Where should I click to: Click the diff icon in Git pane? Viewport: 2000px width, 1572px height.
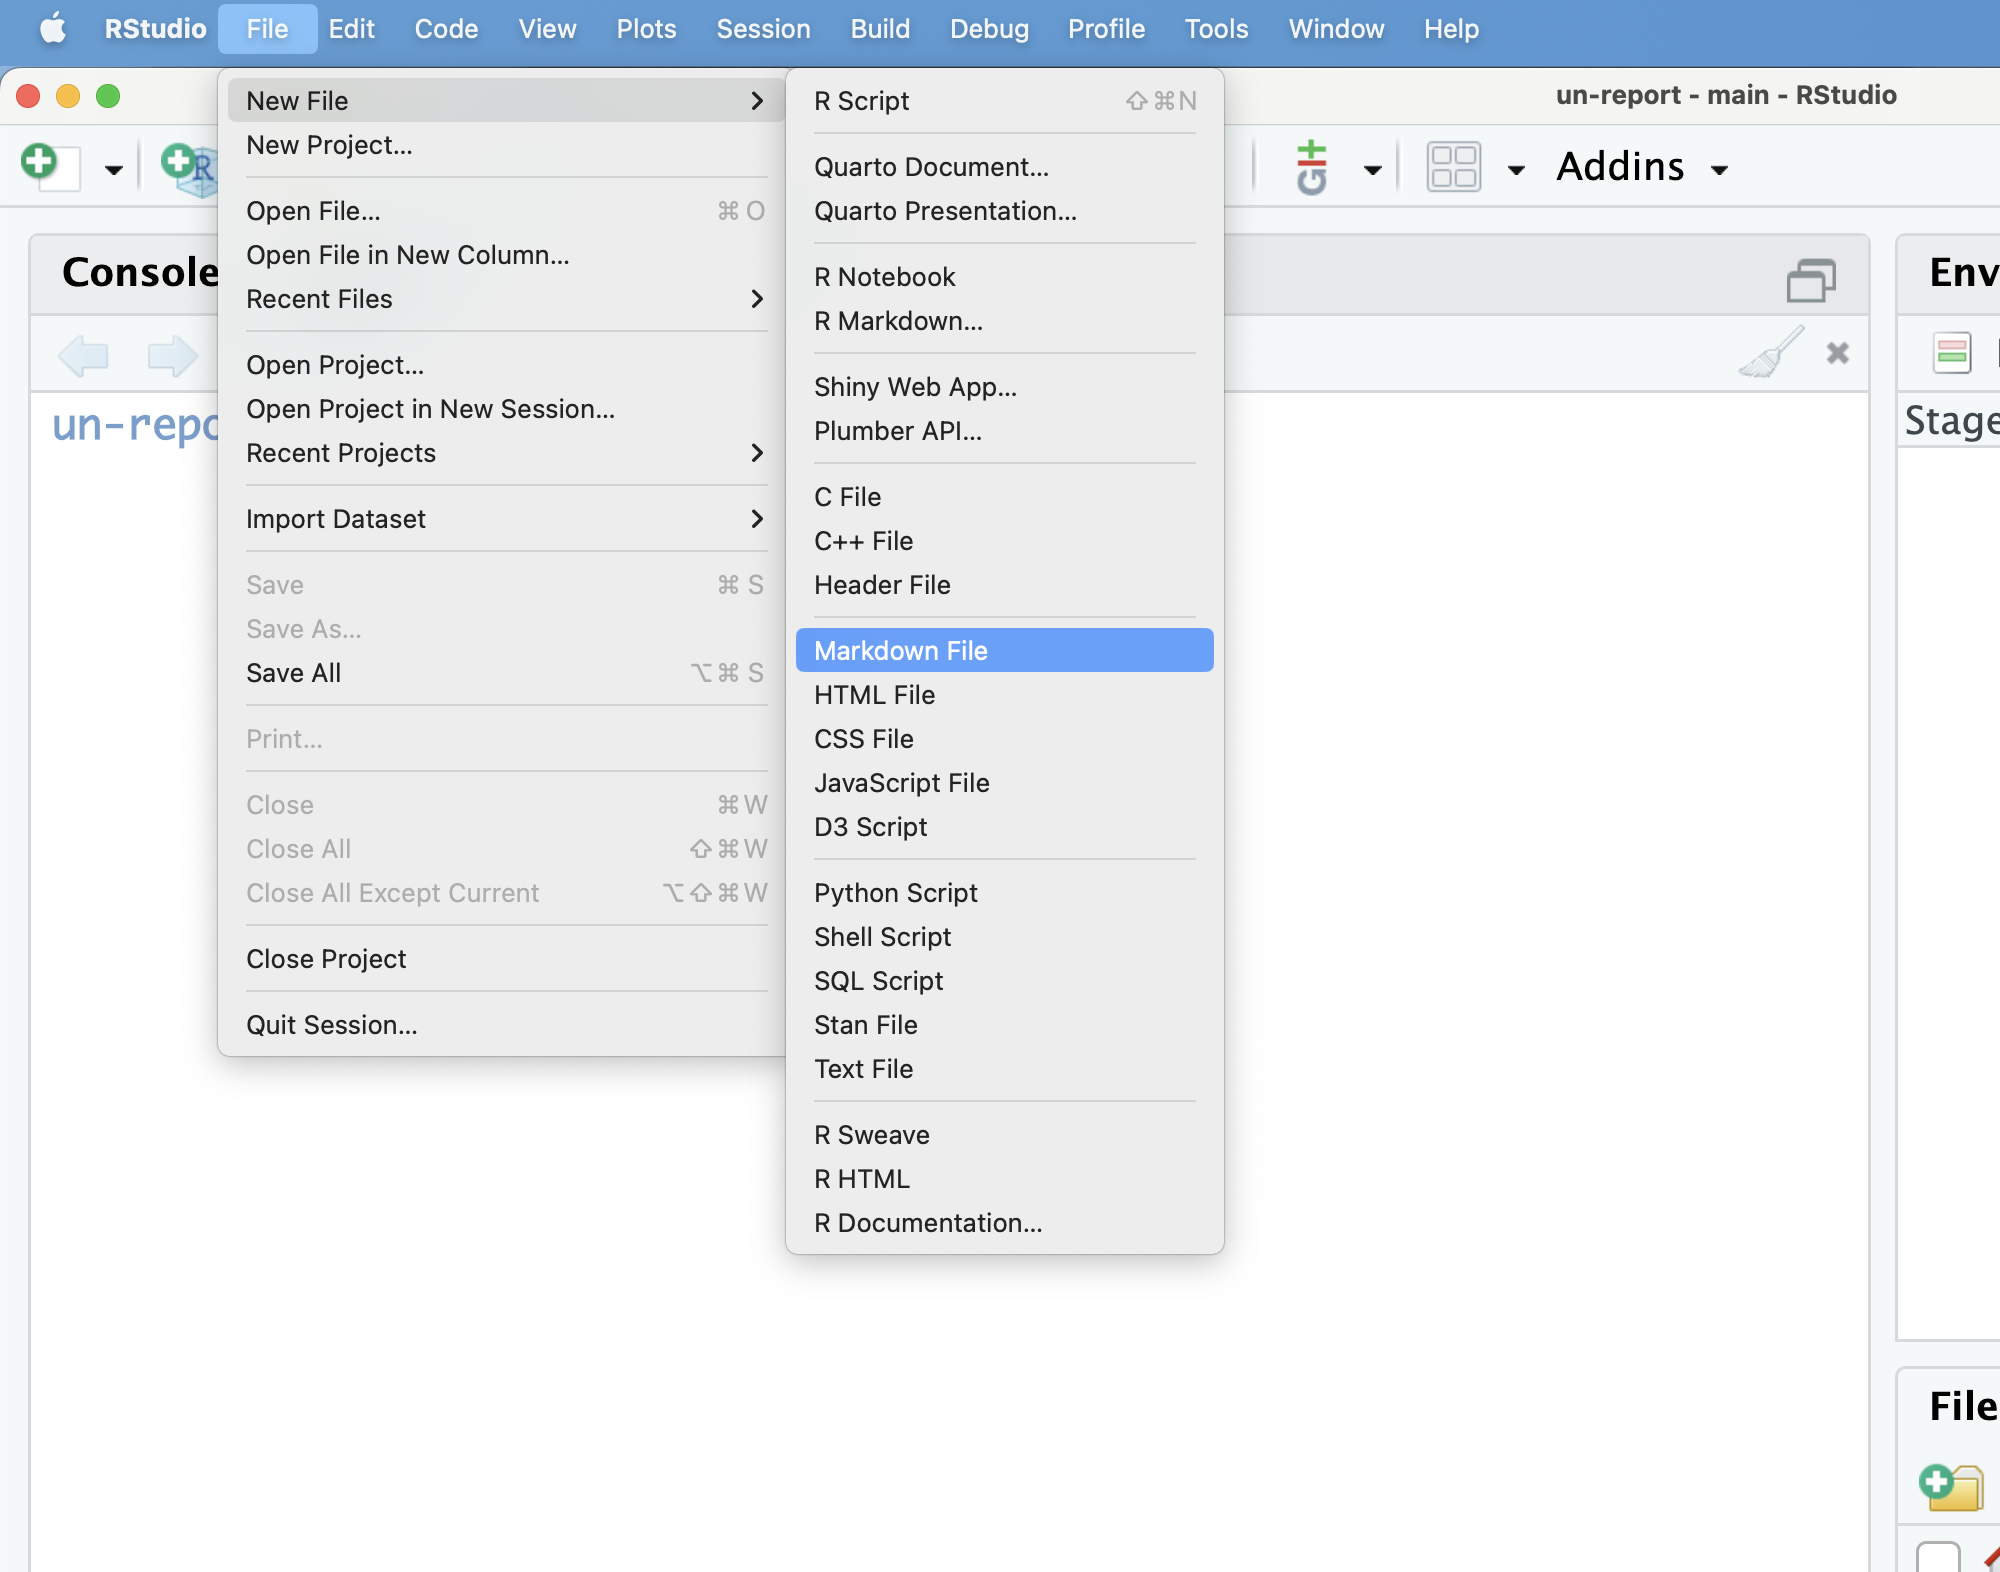point(1952,353)
